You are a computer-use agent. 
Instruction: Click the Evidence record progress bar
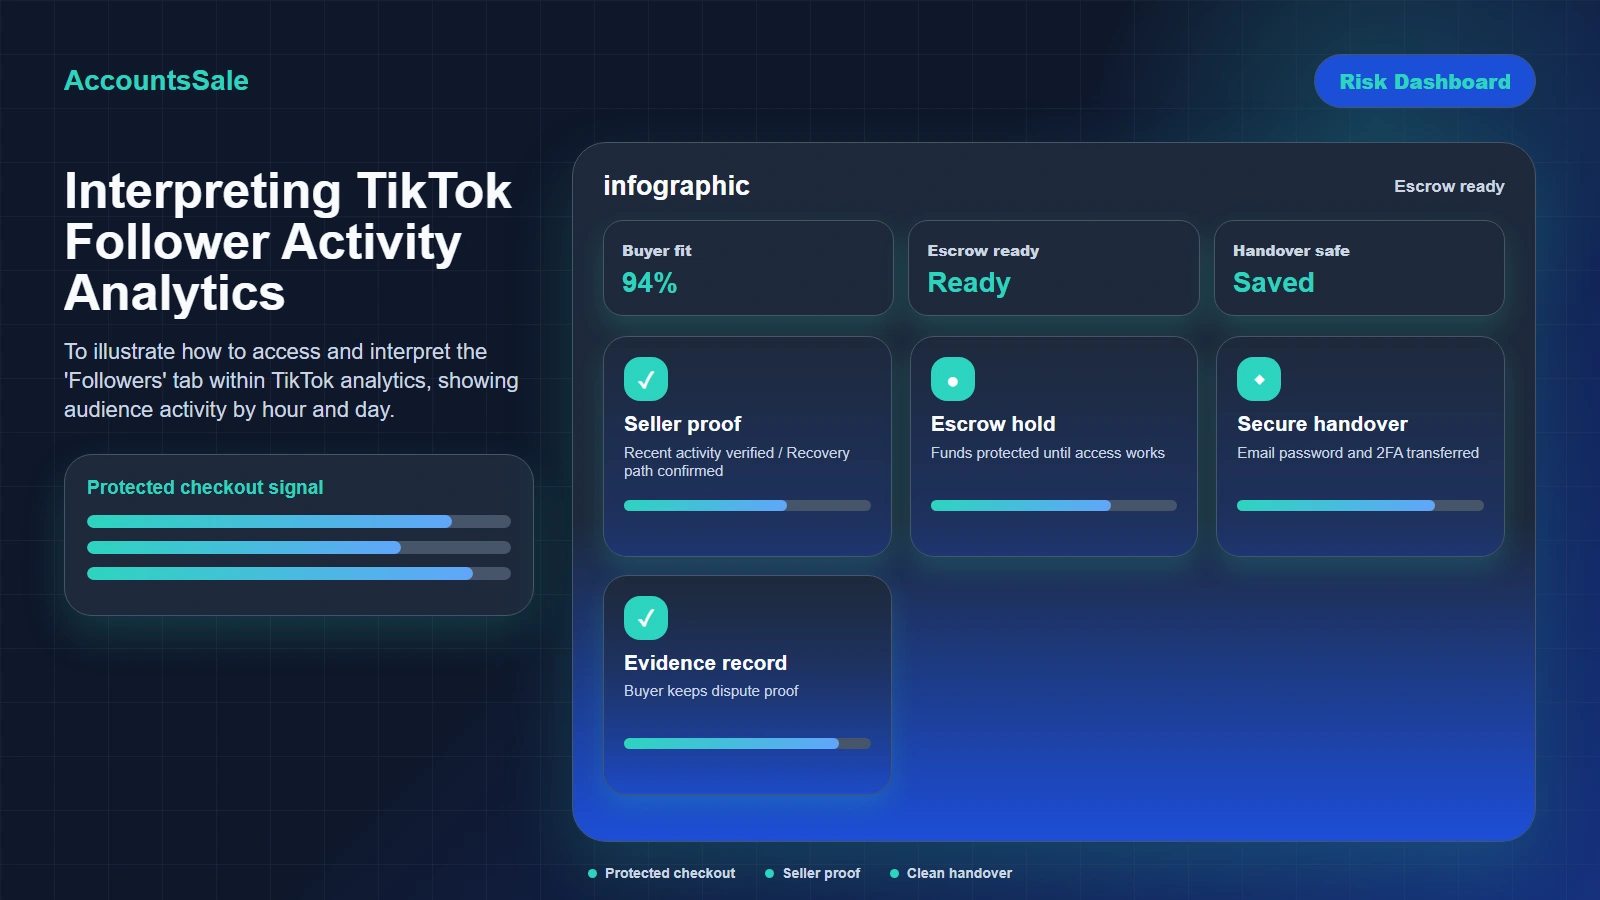point(747,744)
